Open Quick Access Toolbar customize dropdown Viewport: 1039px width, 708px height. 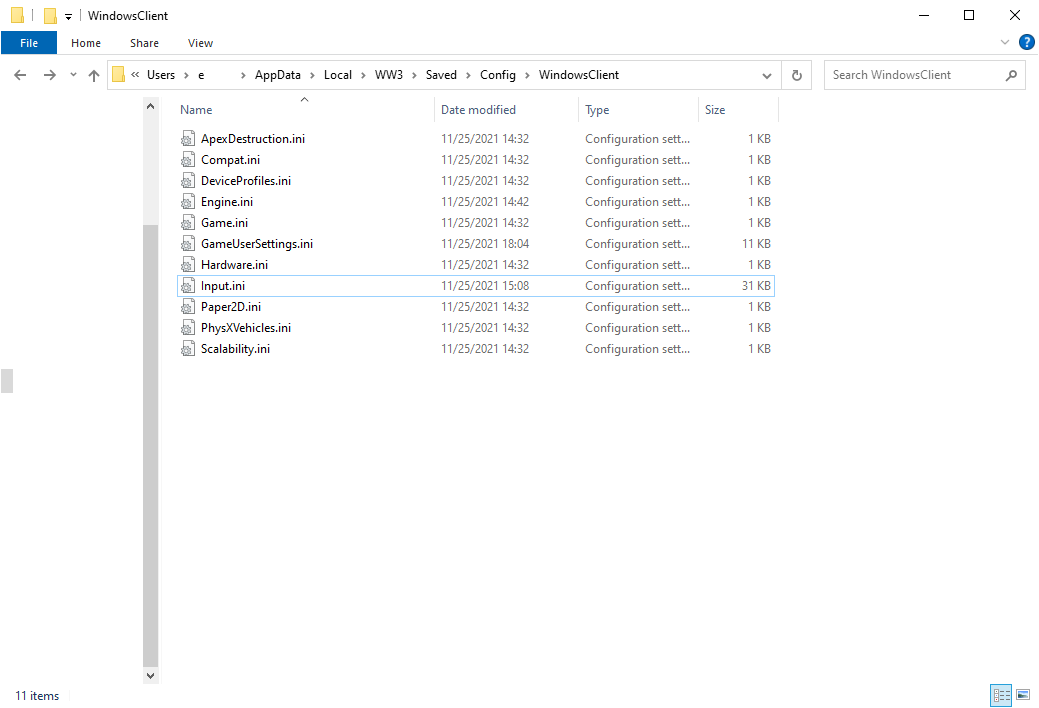pyautogui.click(x=68, y=17)
